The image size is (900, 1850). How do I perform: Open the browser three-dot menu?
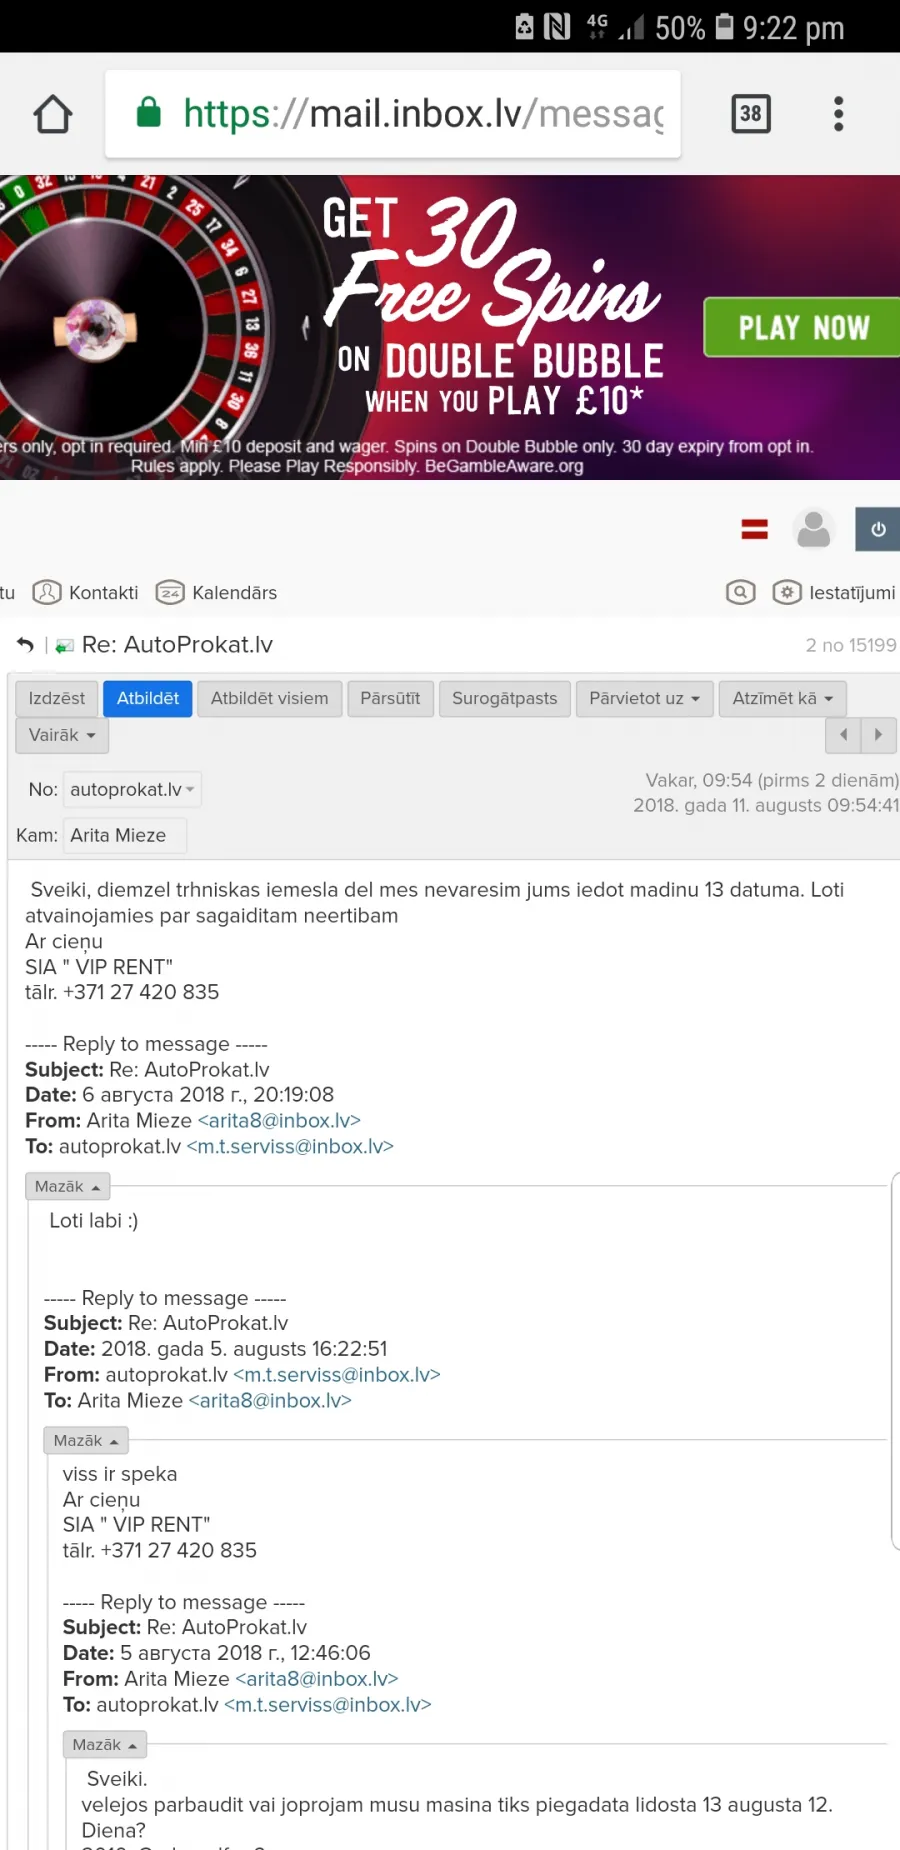click(838, 114)
